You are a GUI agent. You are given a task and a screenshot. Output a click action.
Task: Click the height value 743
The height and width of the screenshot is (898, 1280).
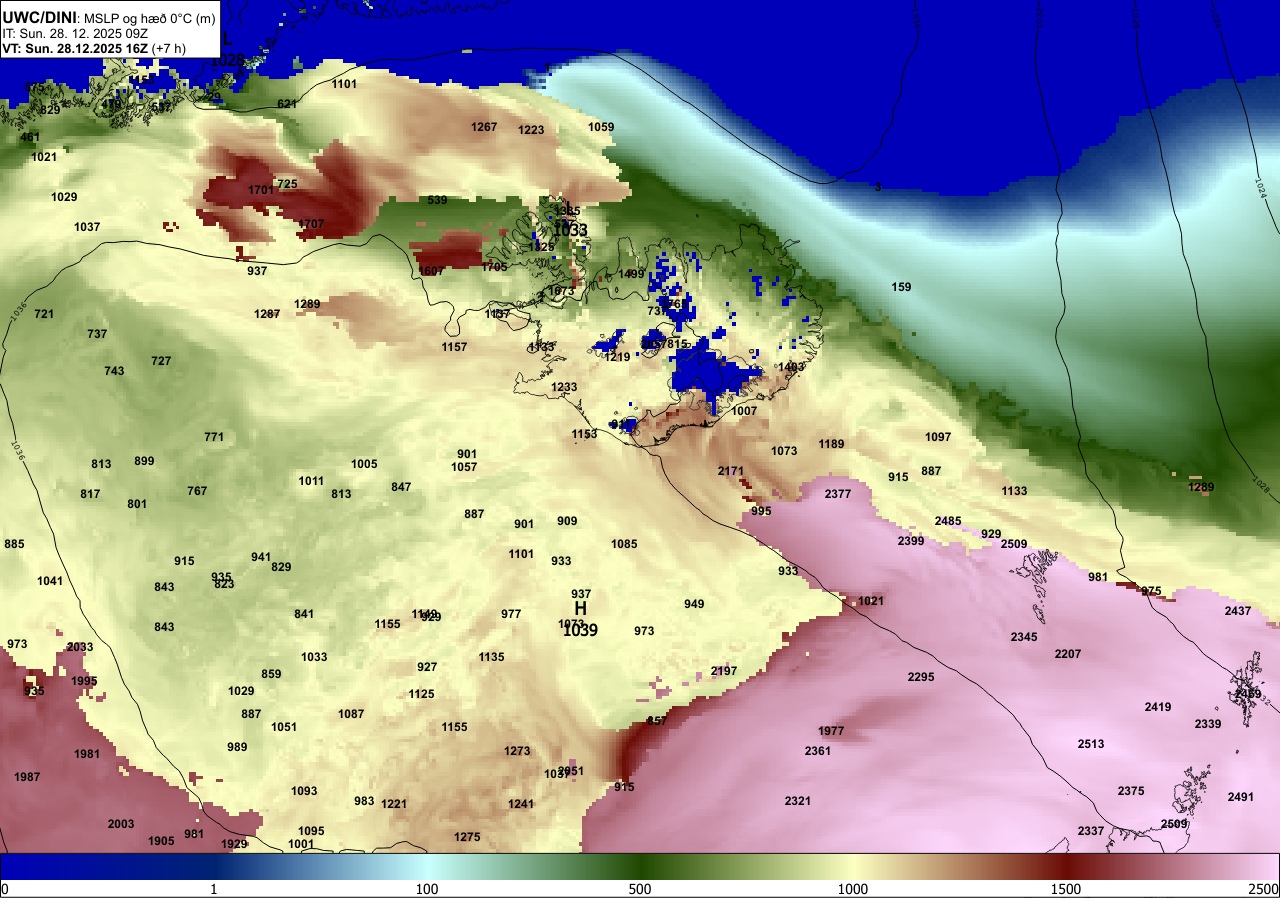tap(114, 371)
